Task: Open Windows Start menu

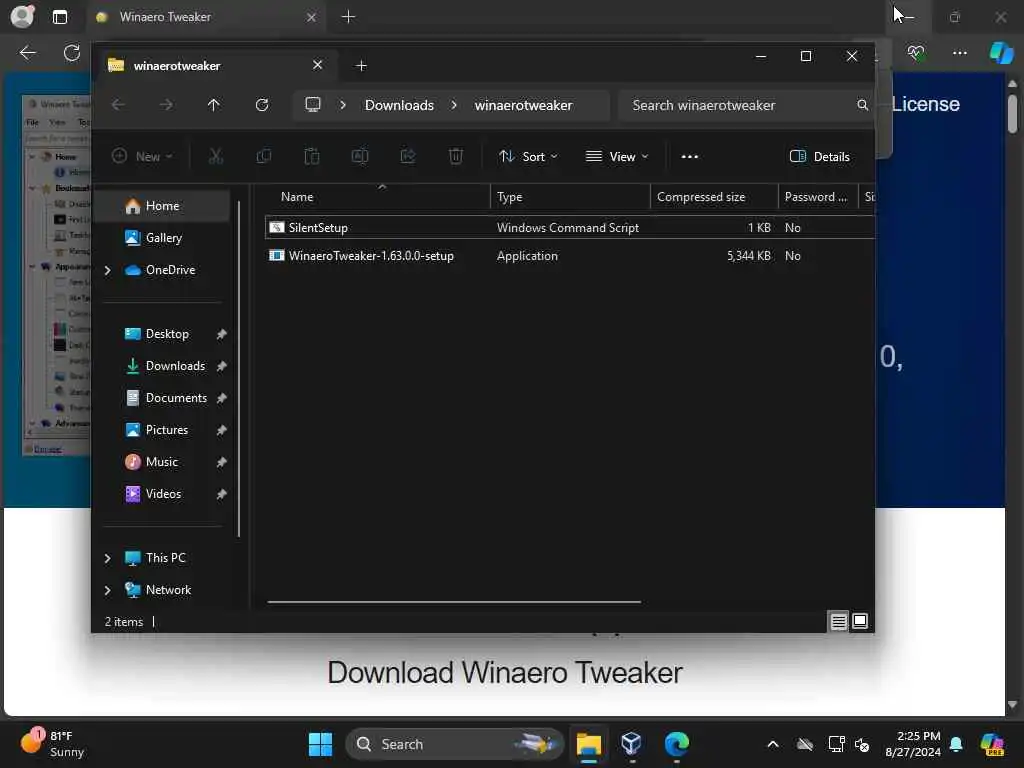Action: click(x=320, y=744)
